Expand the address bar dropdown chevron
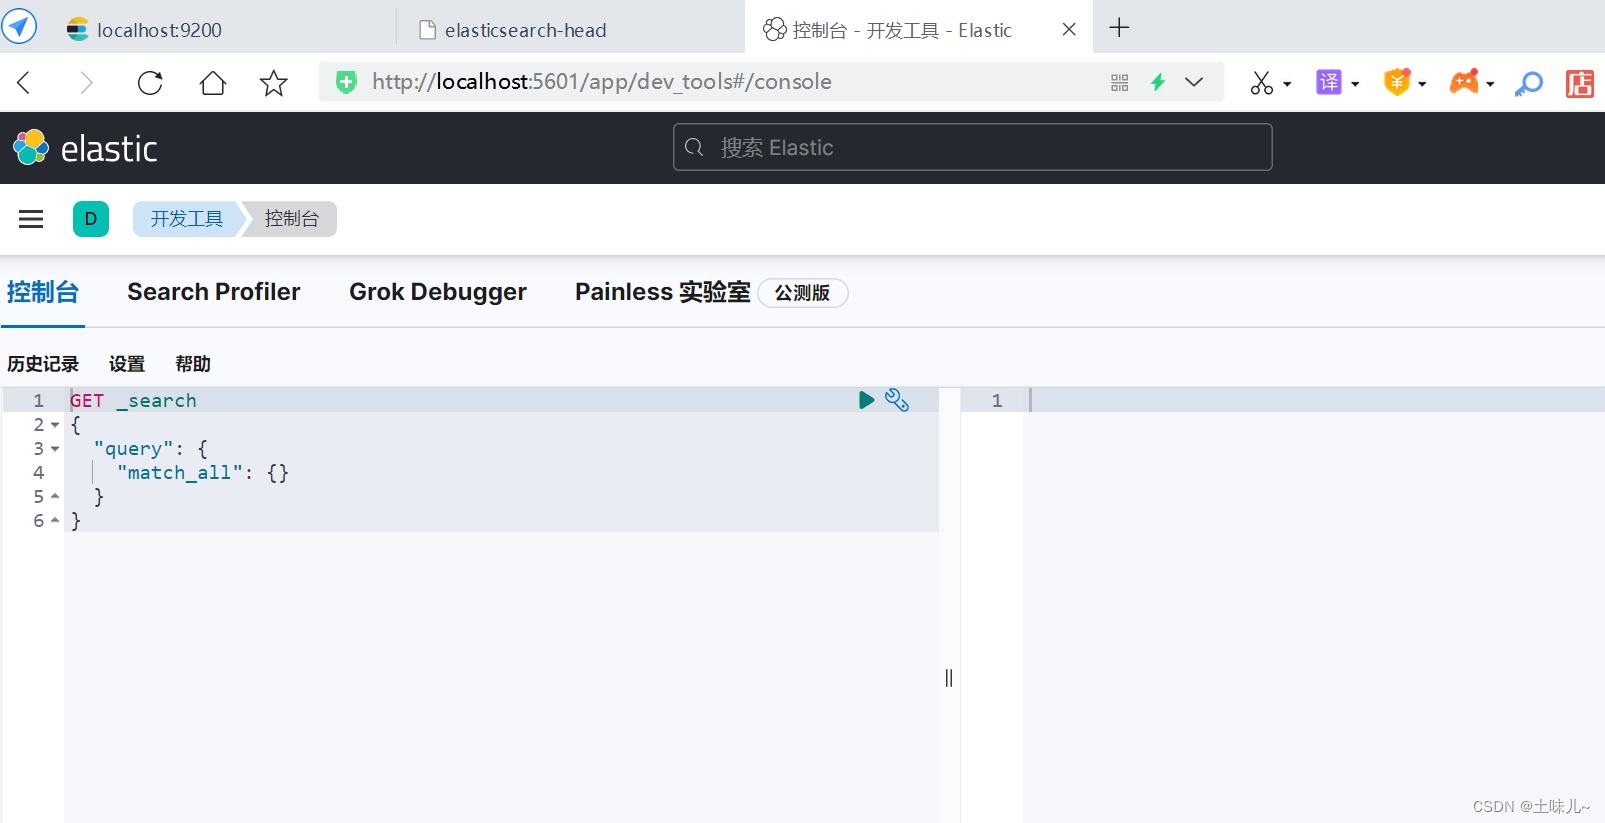 1194,82
